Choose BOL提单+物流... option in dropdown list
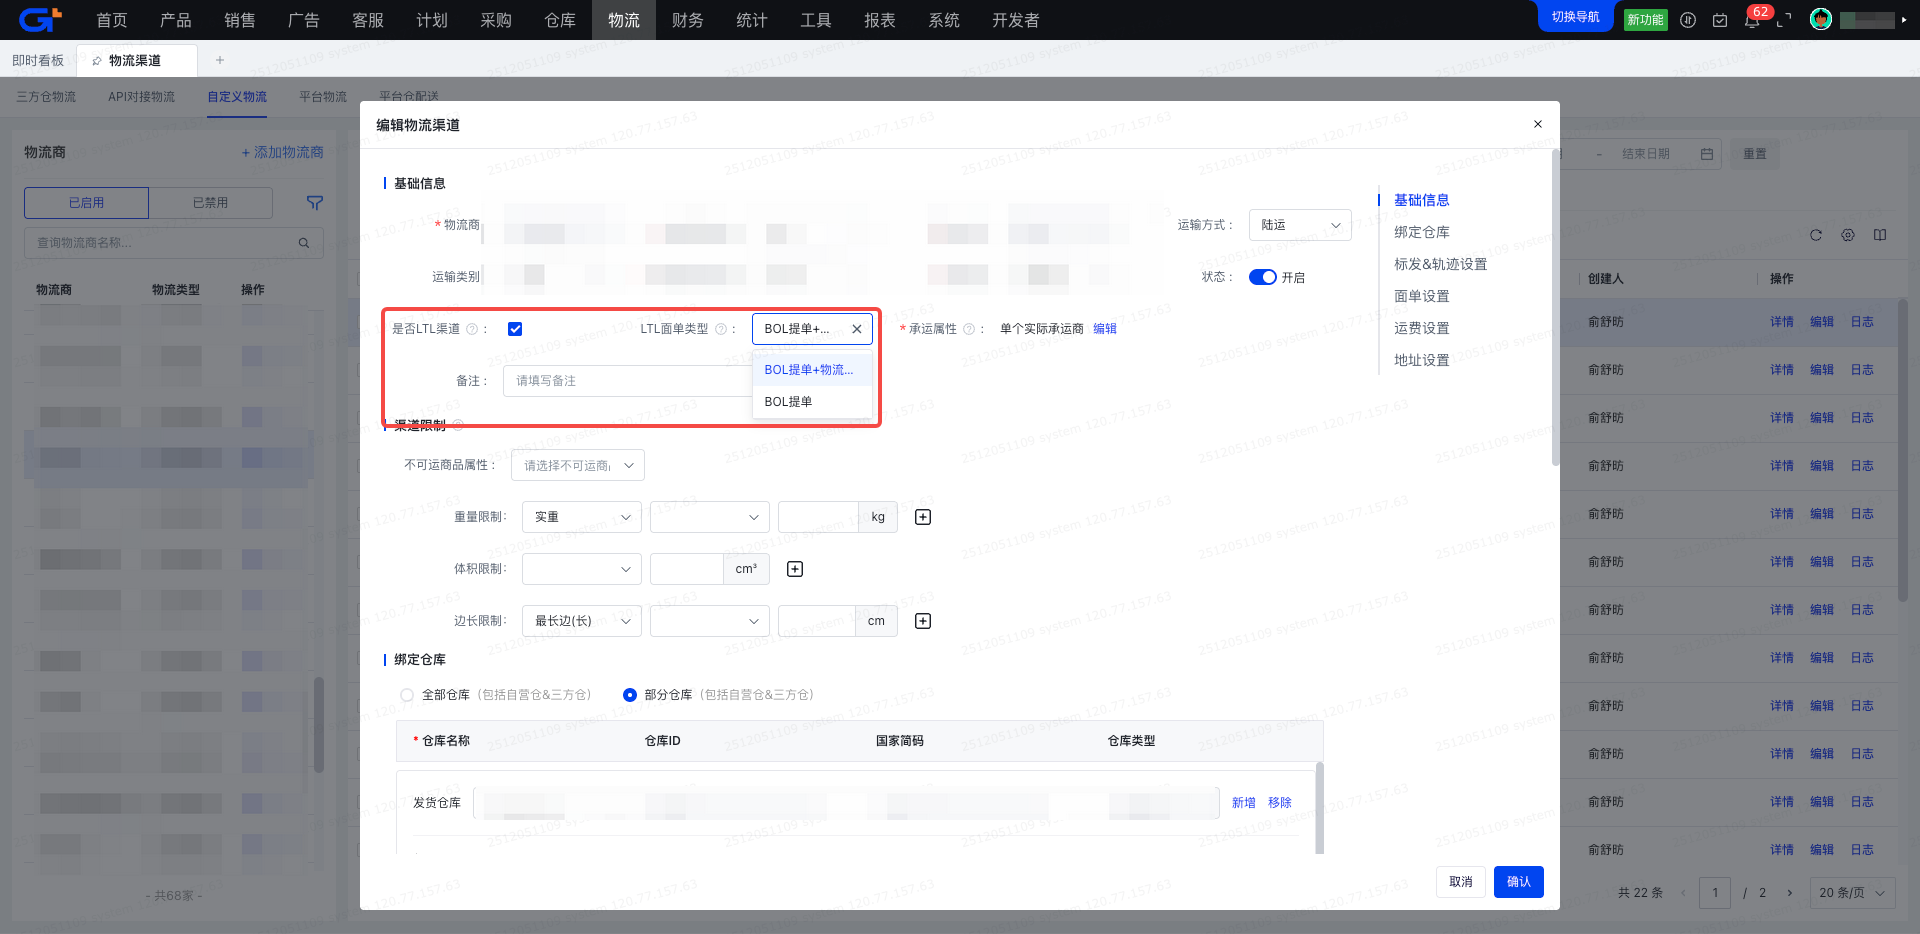Viewport: 1920px width, 934px height. point(812,370)
